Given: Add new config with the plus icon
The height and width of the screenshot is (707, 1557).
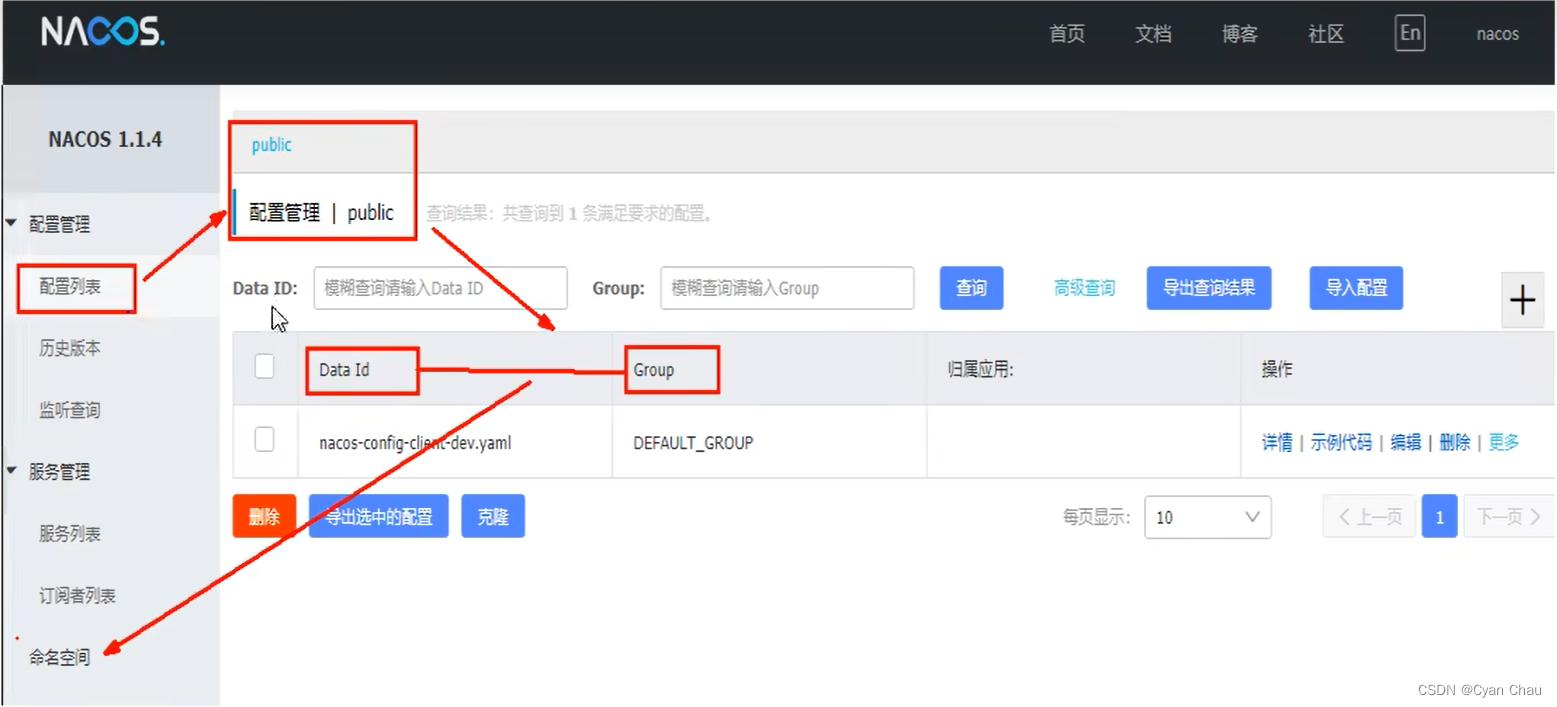Looking at the screenshot, I should (x=1522, y=300).
